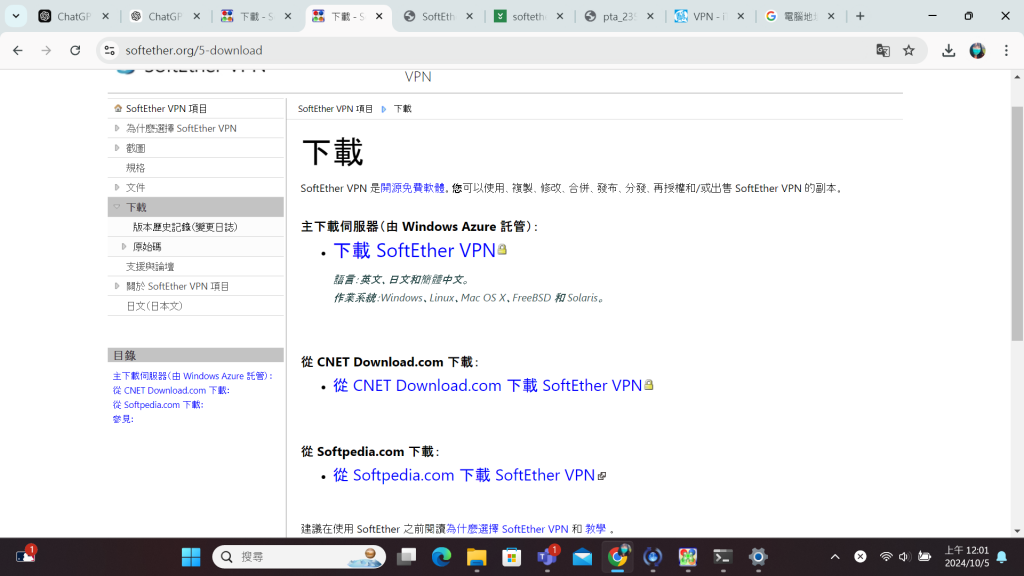View site information icon in address bar
1024x576 pixels.
tap(110, 50)
